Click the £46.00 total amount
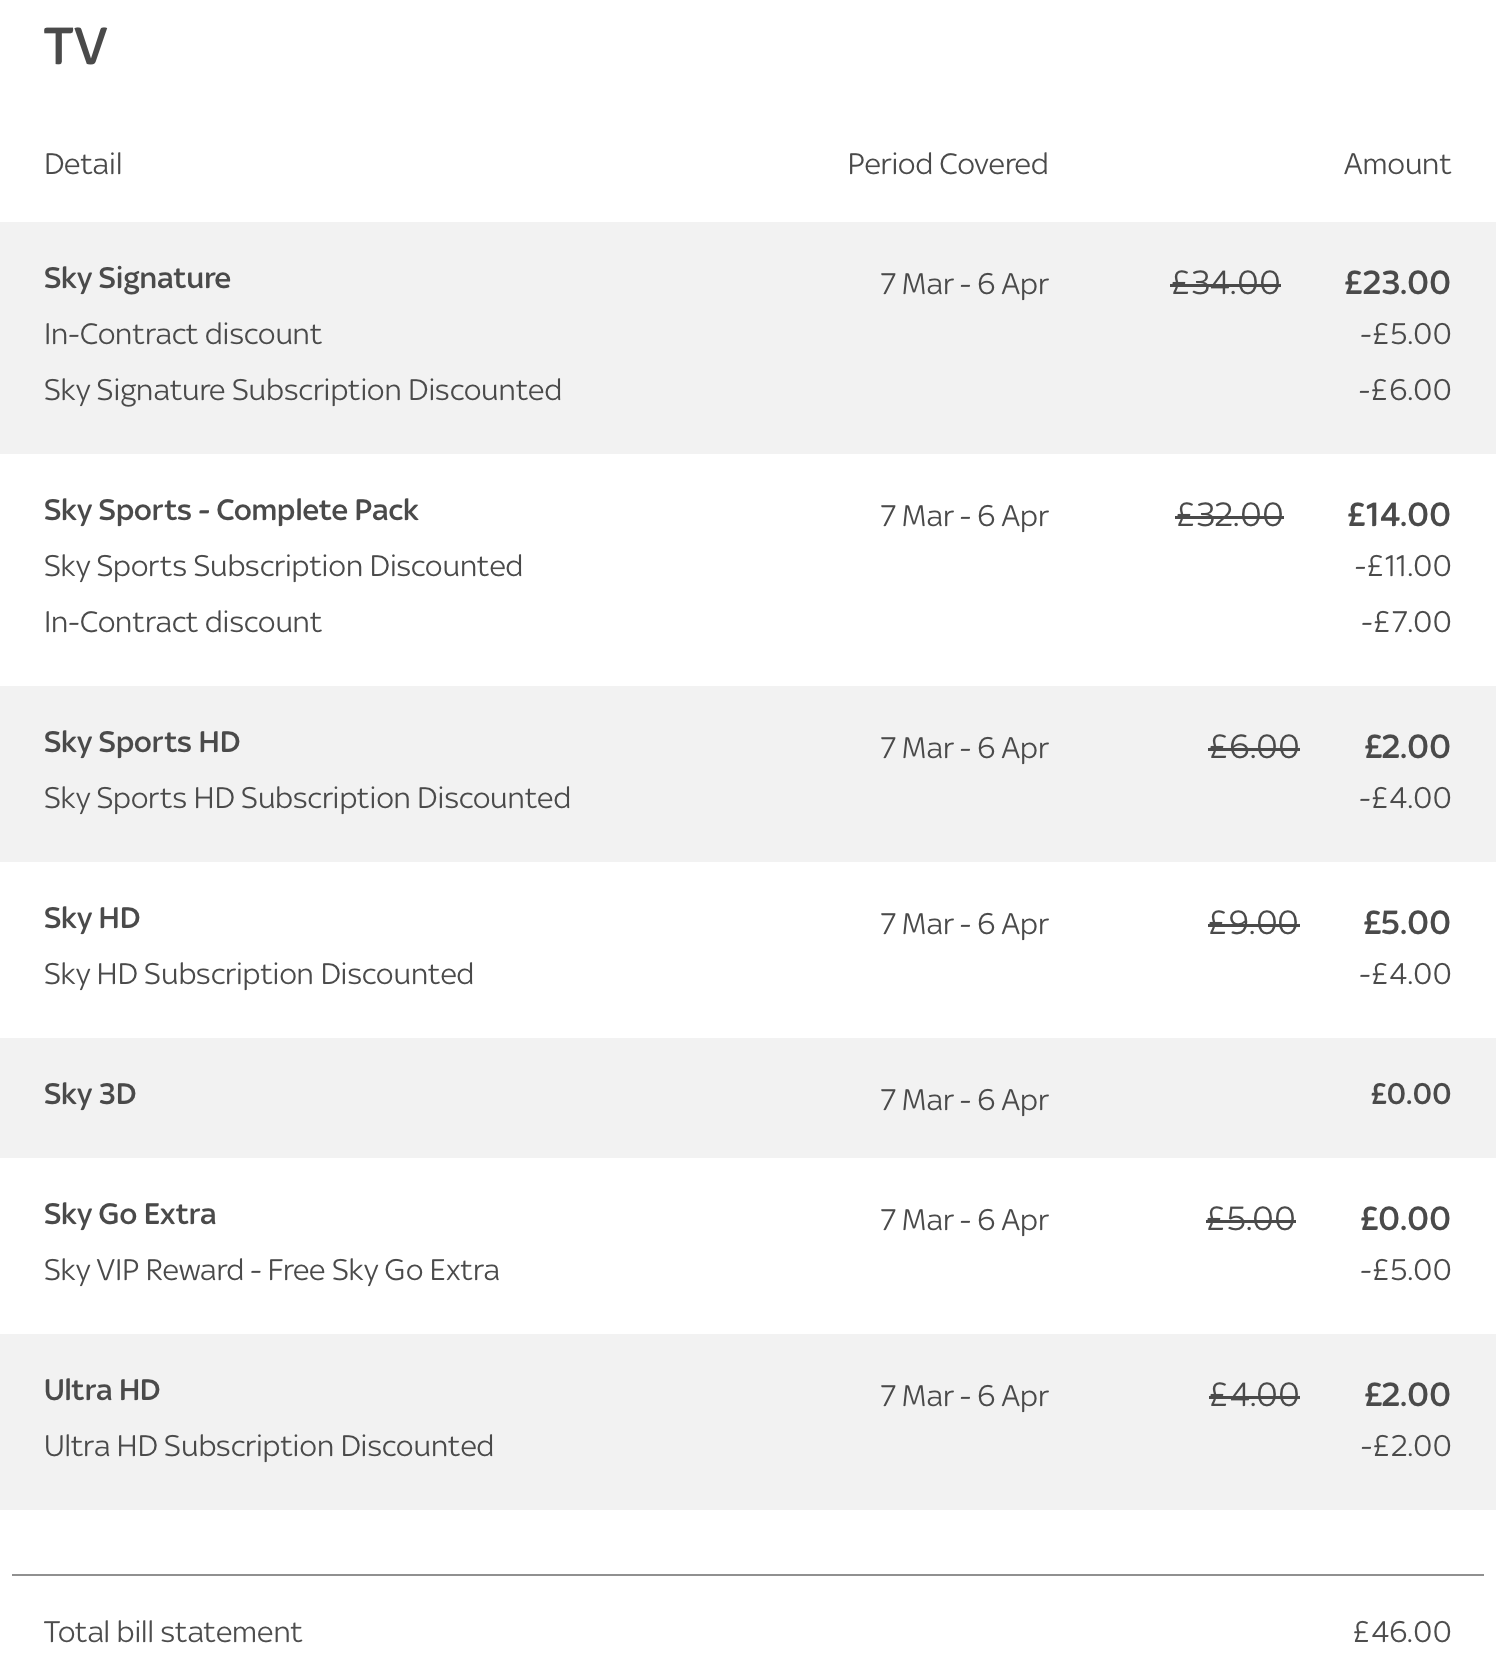 tap(1402, 1632)
